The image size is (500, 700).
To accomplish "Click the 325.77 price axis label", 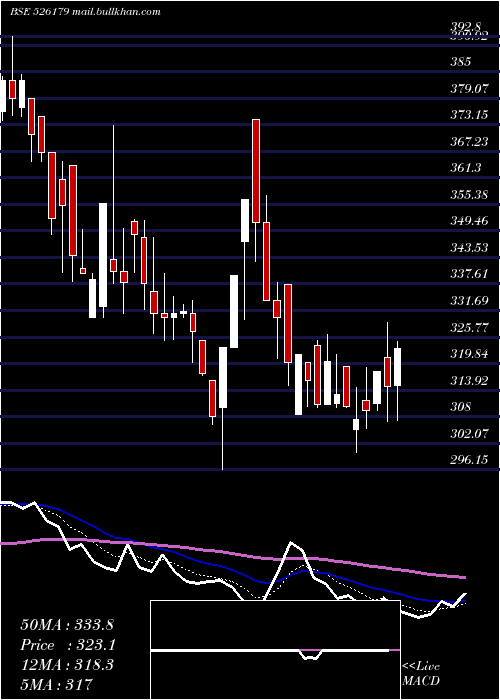I will click(x=469, y=327).
